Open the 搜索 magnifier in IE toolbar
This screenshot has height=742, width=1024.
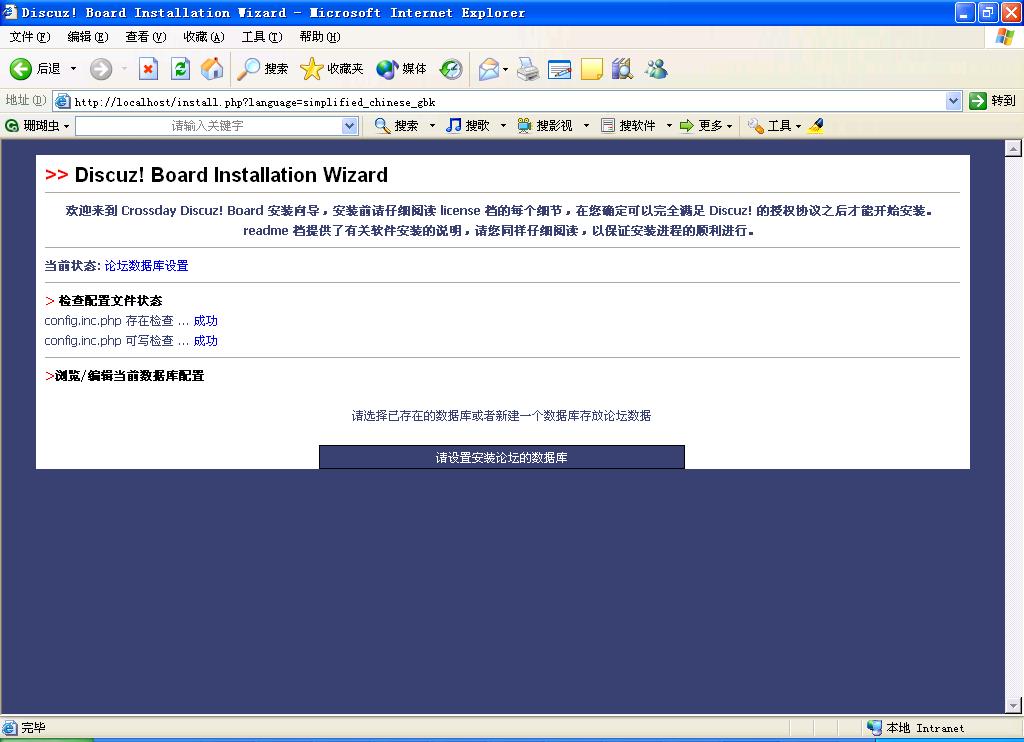click(x=248, y=69)
